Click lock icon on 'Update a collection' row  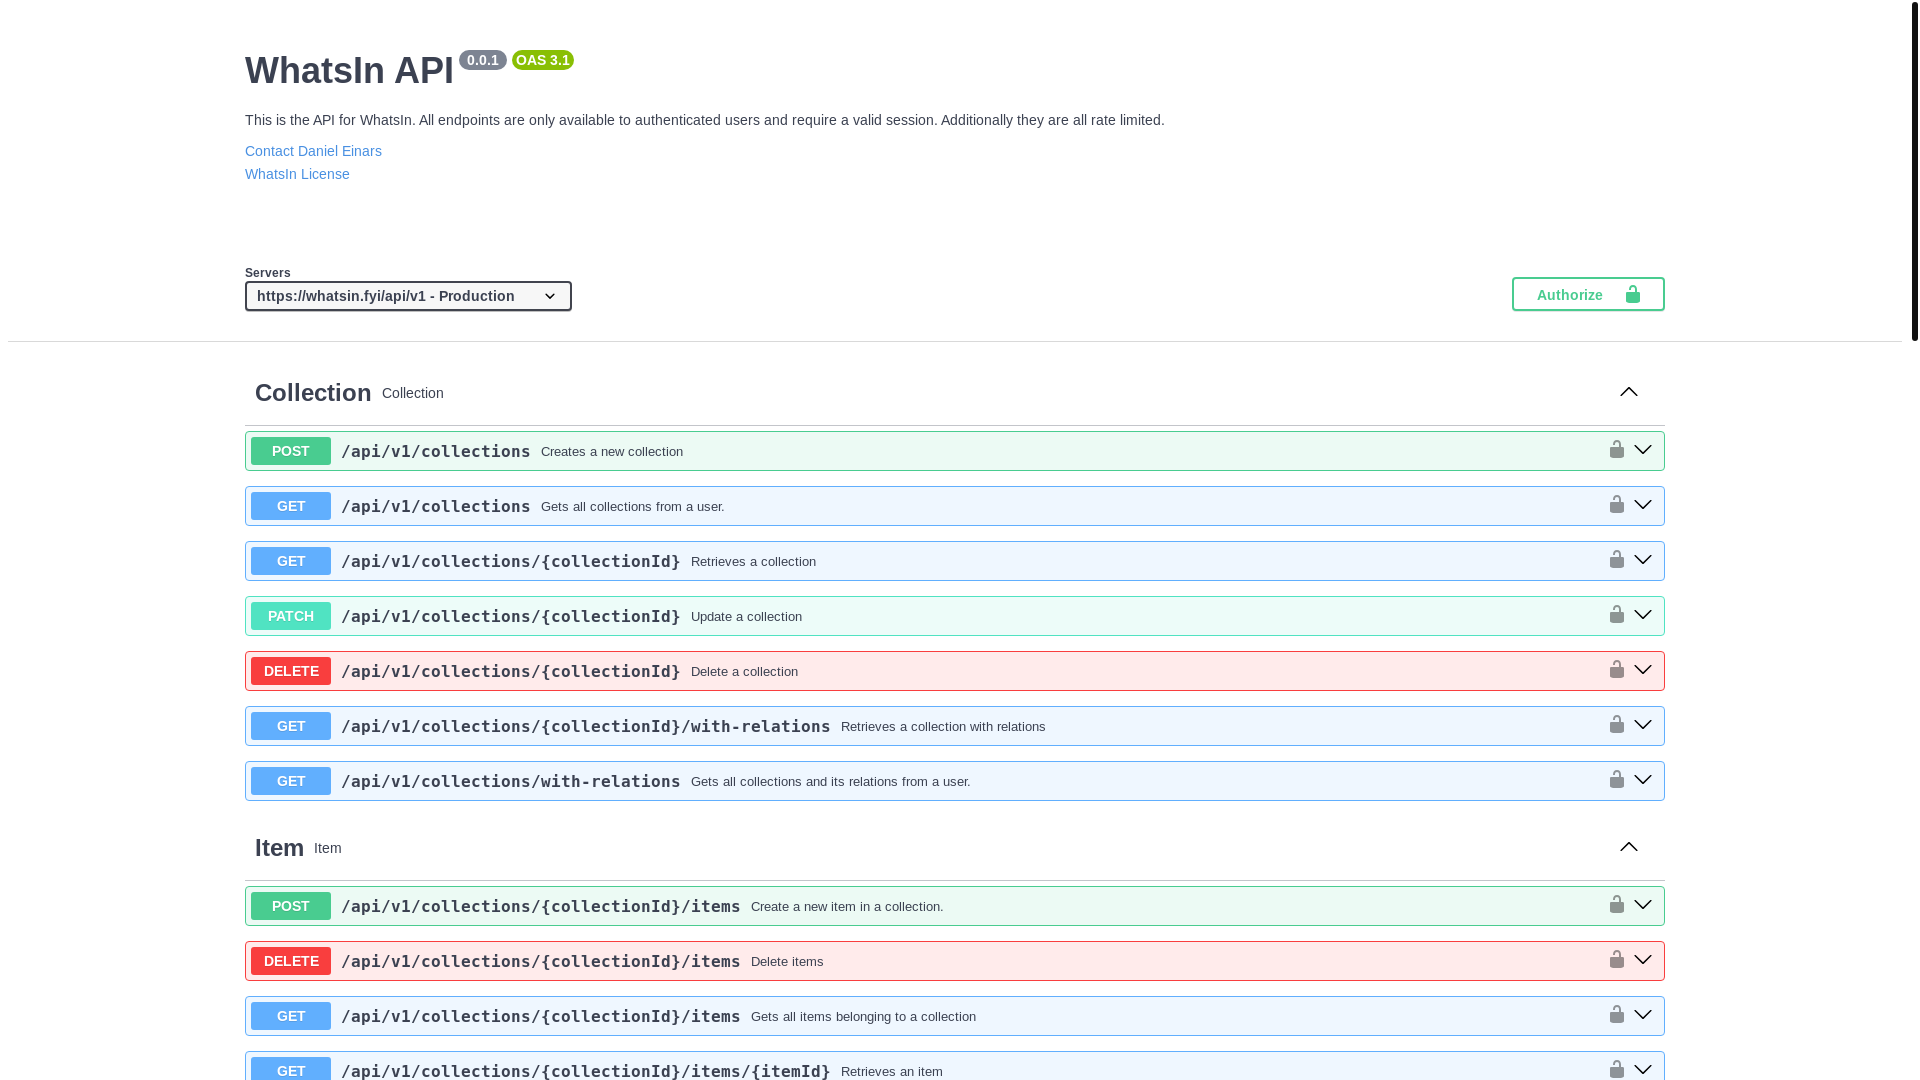[1616, 615]
